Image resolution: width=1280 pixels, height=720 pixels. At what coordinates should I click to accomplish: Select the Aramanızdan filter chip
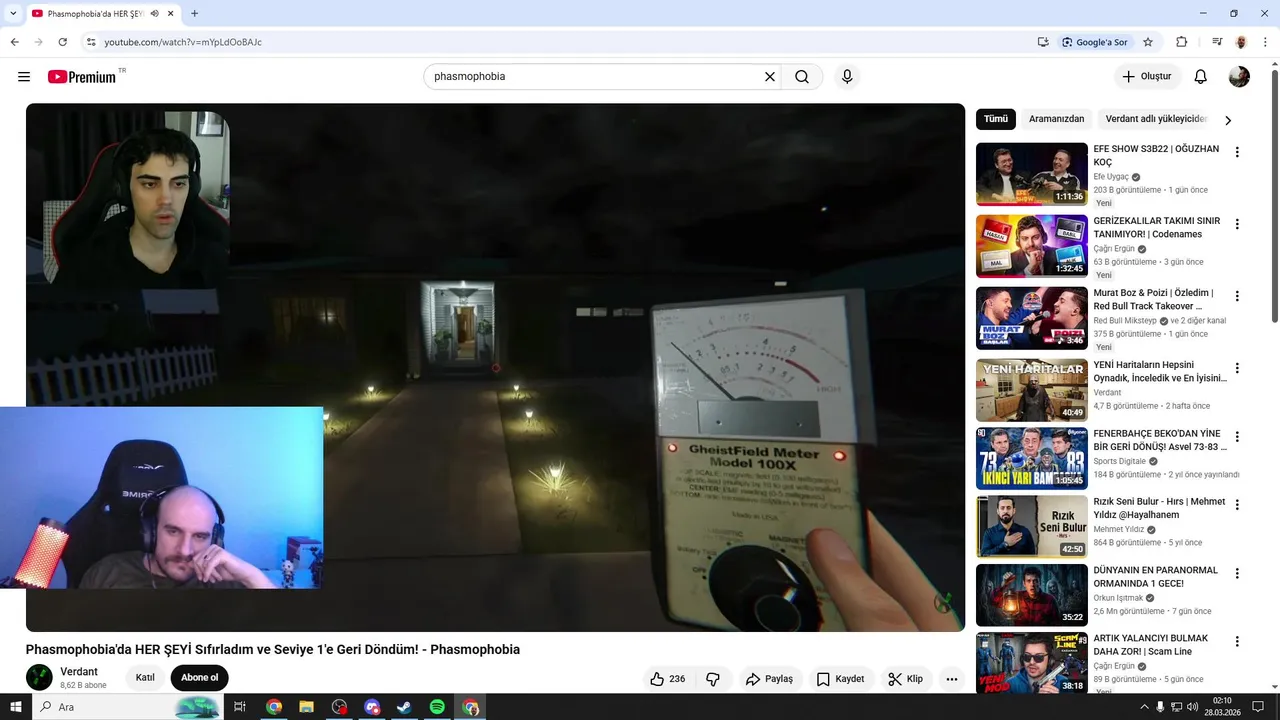[x=1056, y=119]
